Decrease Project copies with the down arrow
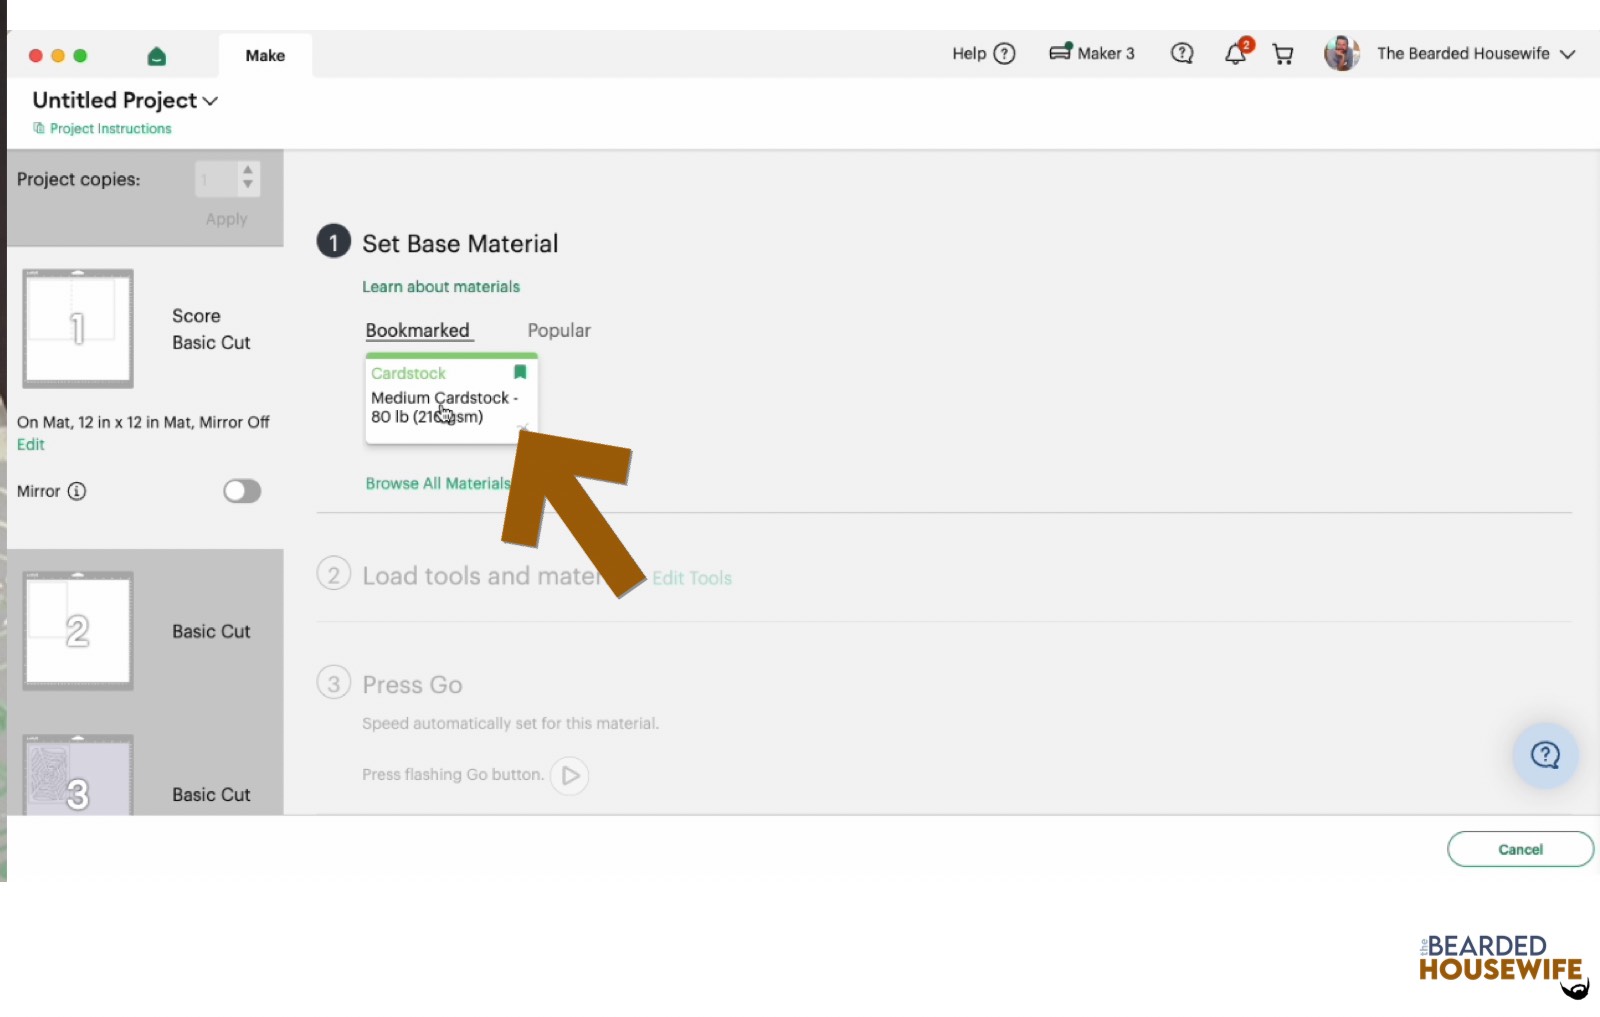 (248, 185)
